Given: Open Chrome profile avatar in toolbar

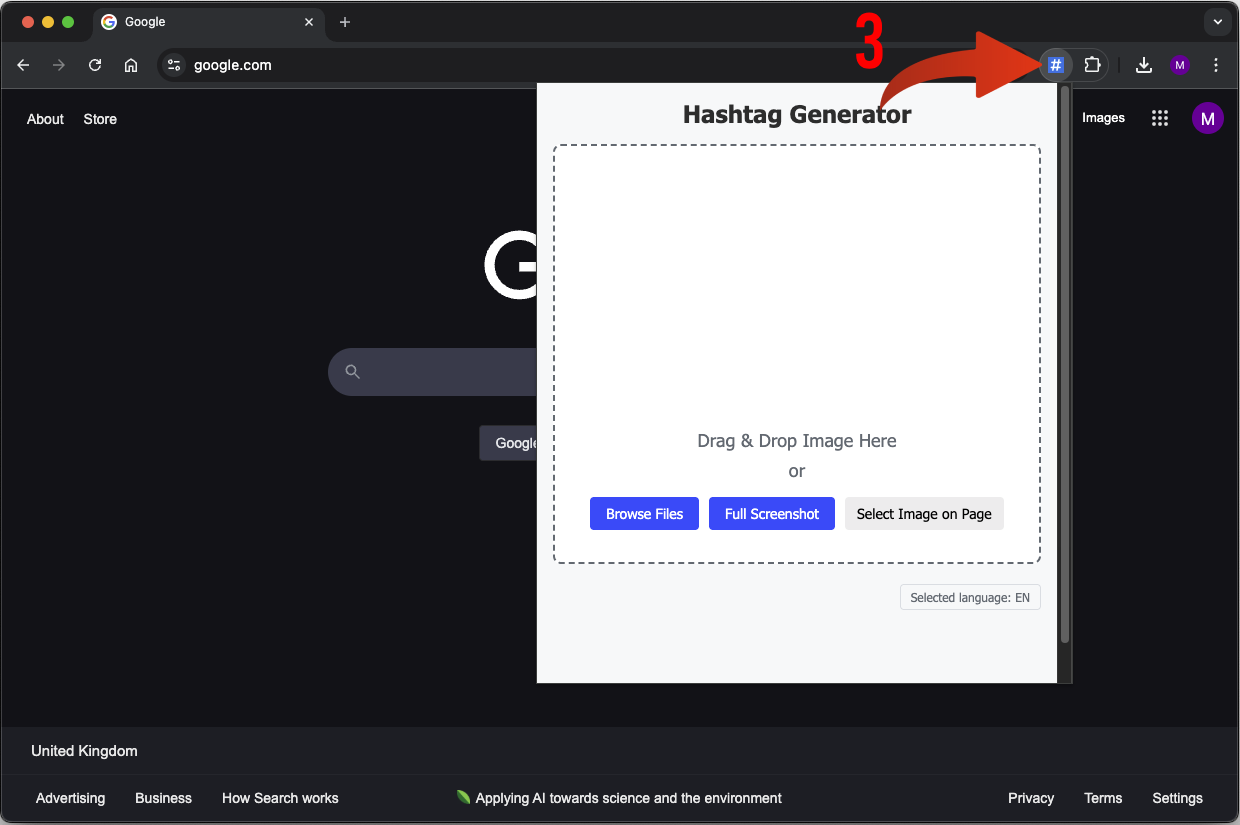Looking at the screenshot, I should [1180, 65].
